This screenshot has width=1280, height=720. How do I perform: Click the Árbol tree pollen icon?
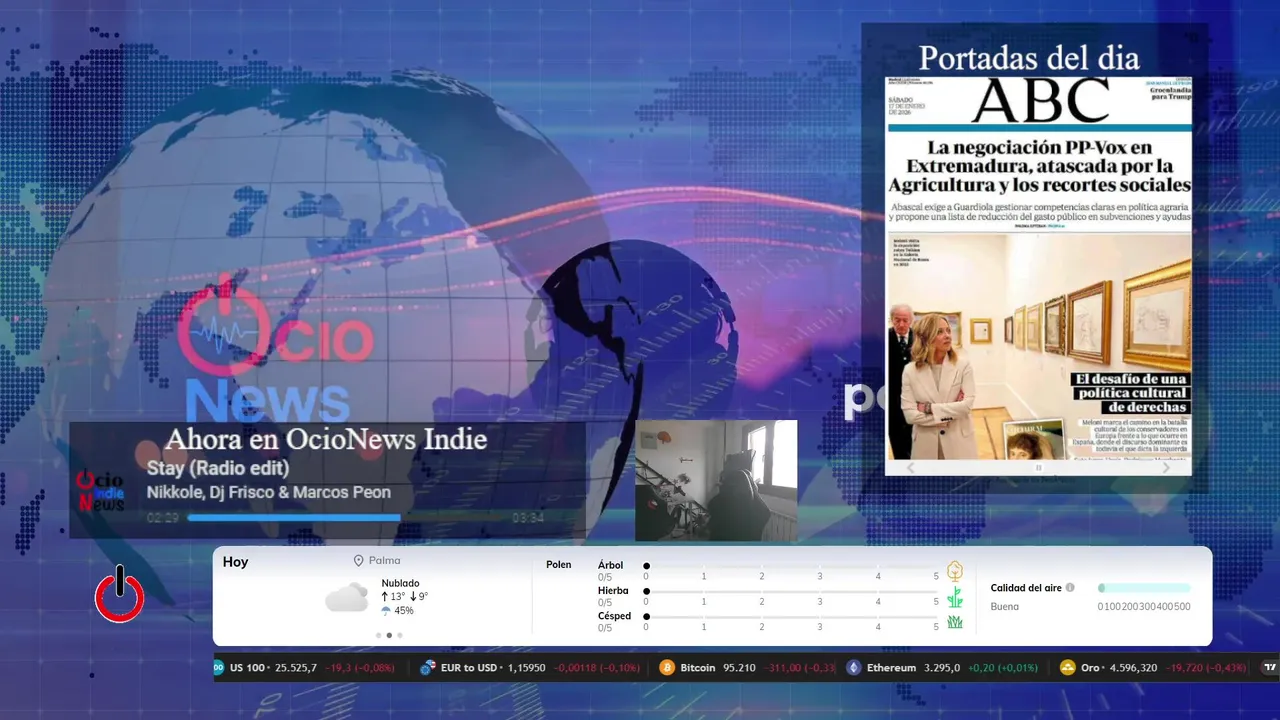pyautogui.click(x=955, y=571)
